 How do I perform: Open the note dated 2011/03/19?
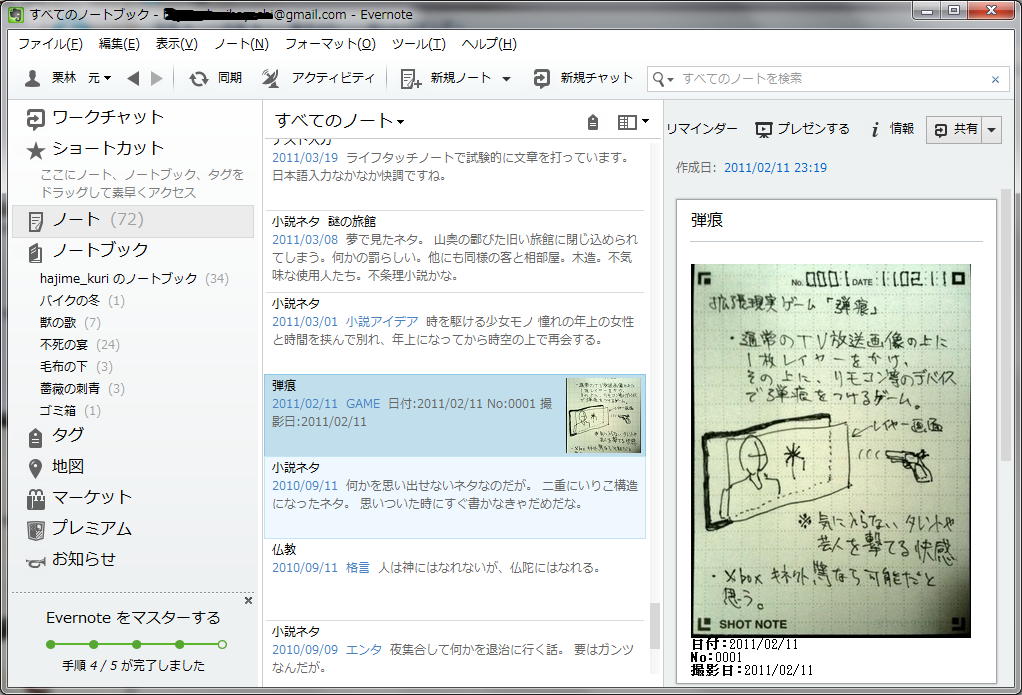[x=454, y=173]
